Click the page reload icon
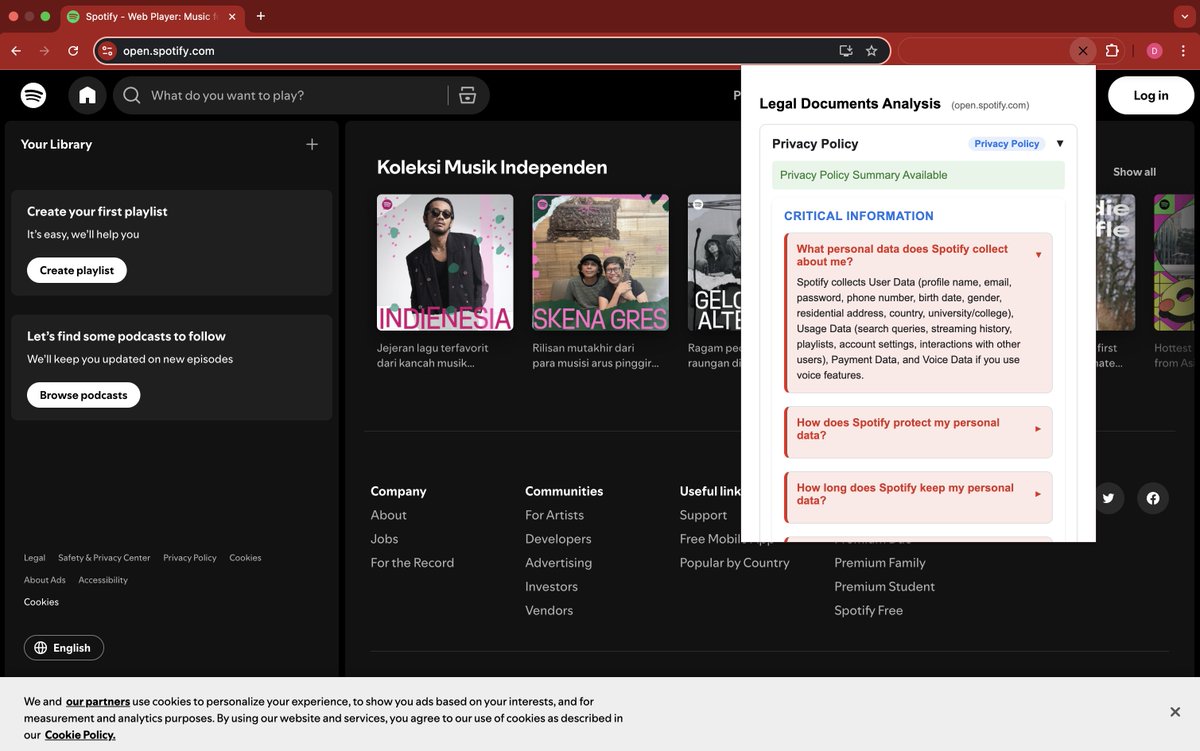Image resolution: width=1200 pixels, height=751 pixels. [72, 50]
